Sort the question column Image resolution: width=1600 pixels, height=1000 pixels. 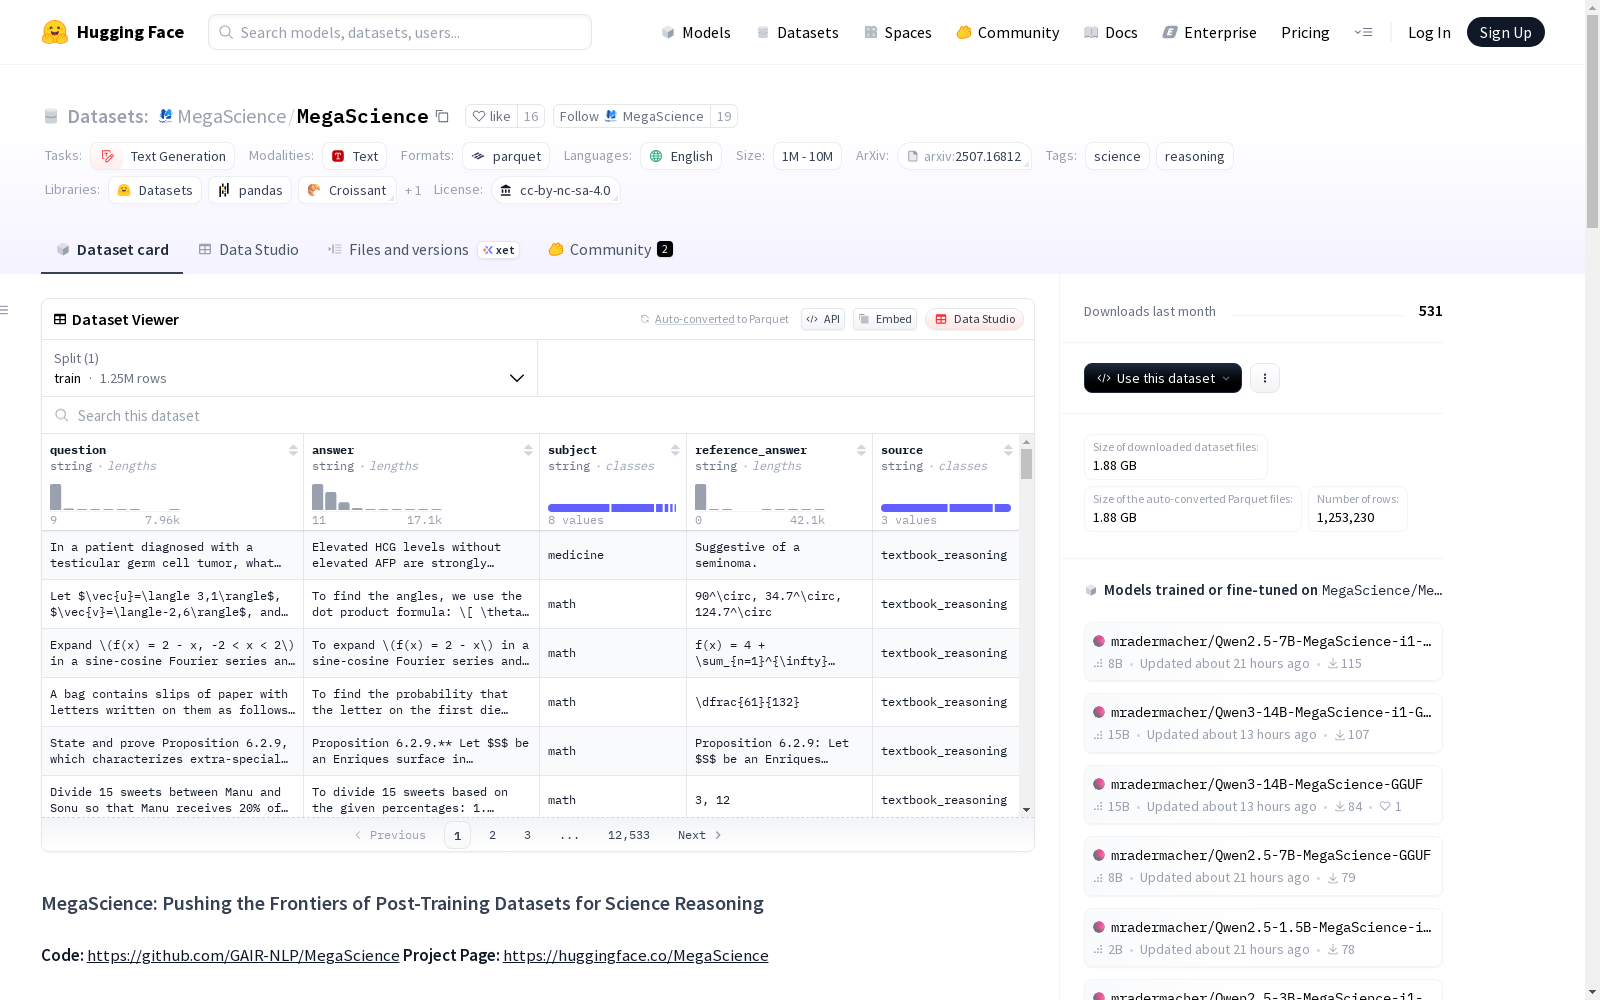(293, 450)
